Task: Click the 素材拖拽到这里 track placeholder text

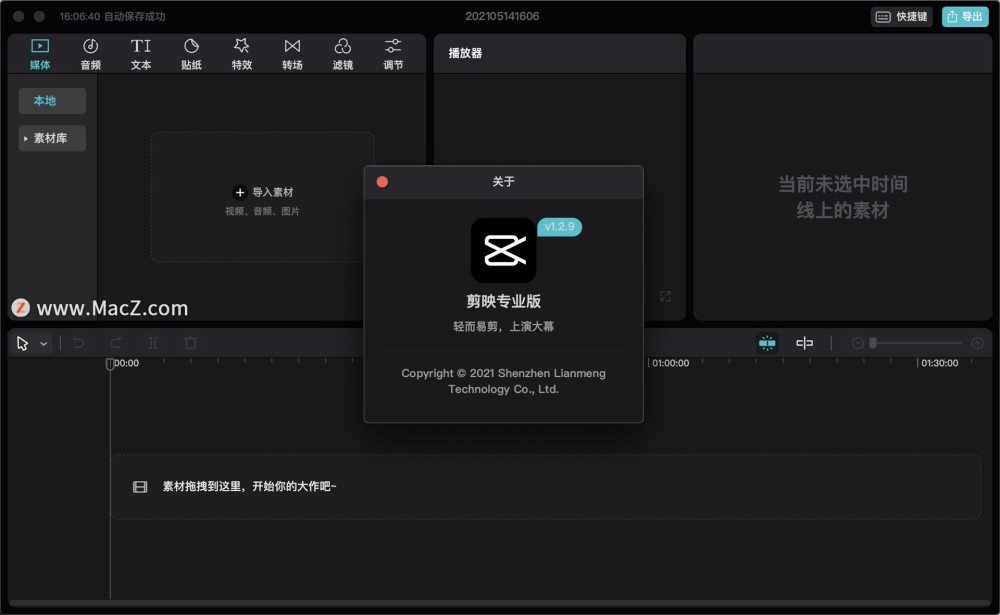Action: [249, 486]
